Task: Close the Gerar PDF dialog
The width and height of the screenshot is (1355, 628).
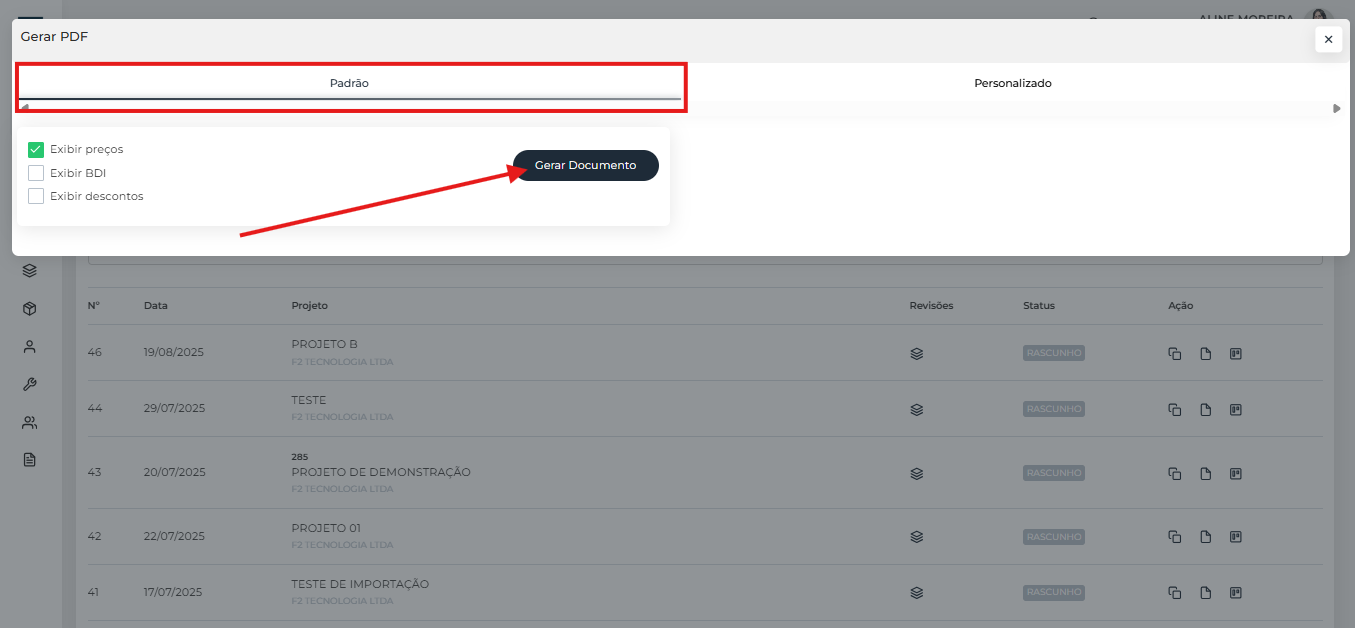Action: click(1328, 40)
